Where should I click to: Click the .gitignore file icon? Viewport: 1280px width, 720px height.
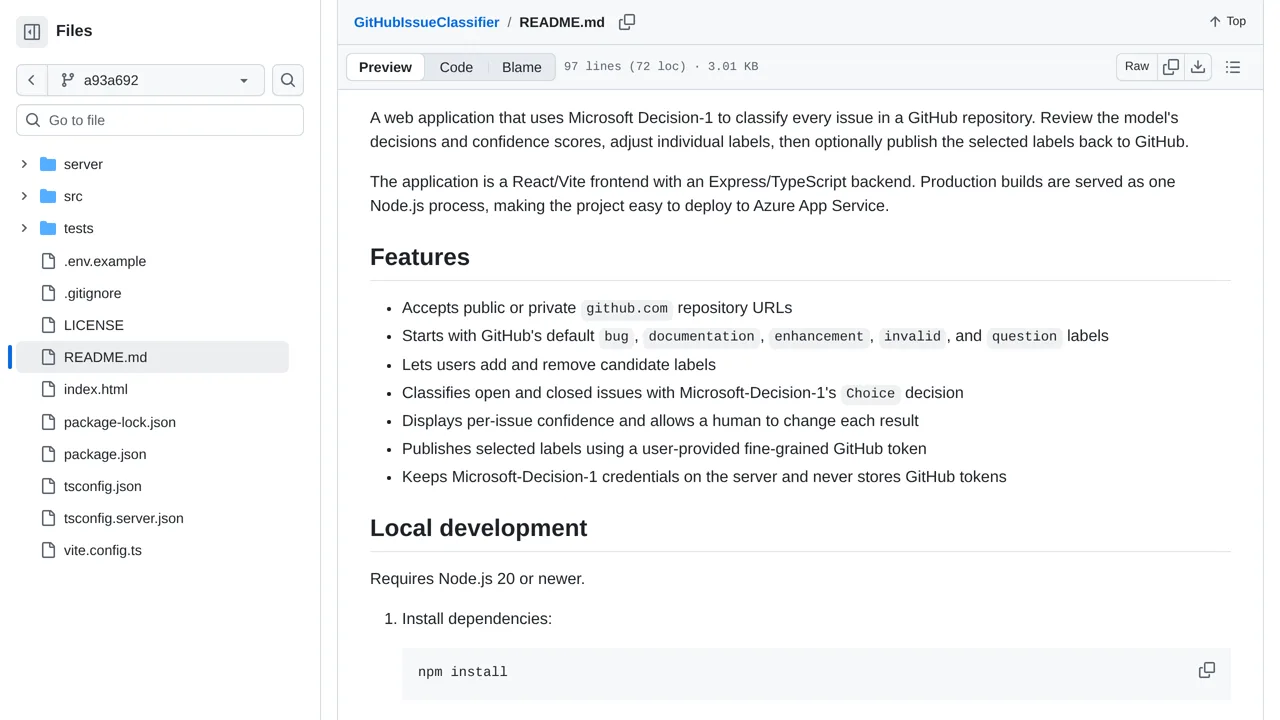[x=48, y=293]
